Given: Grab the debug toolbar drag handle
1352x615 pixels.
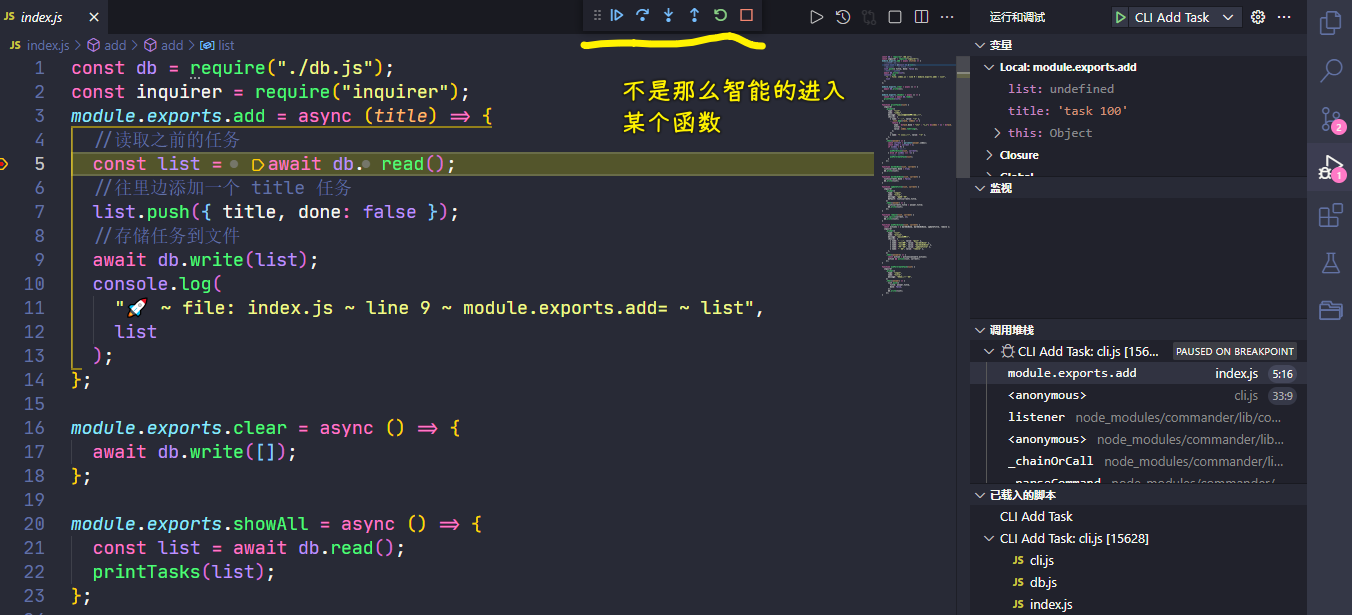Looking at the screenshot, I should pos(597,15).
